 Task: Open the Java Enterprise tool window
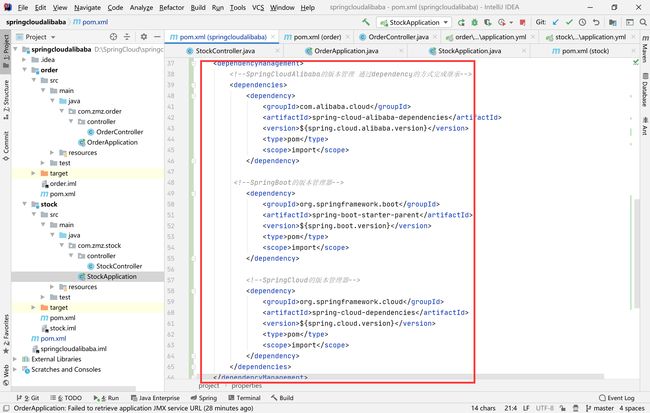pyautogui.click(x=155, y=398)
